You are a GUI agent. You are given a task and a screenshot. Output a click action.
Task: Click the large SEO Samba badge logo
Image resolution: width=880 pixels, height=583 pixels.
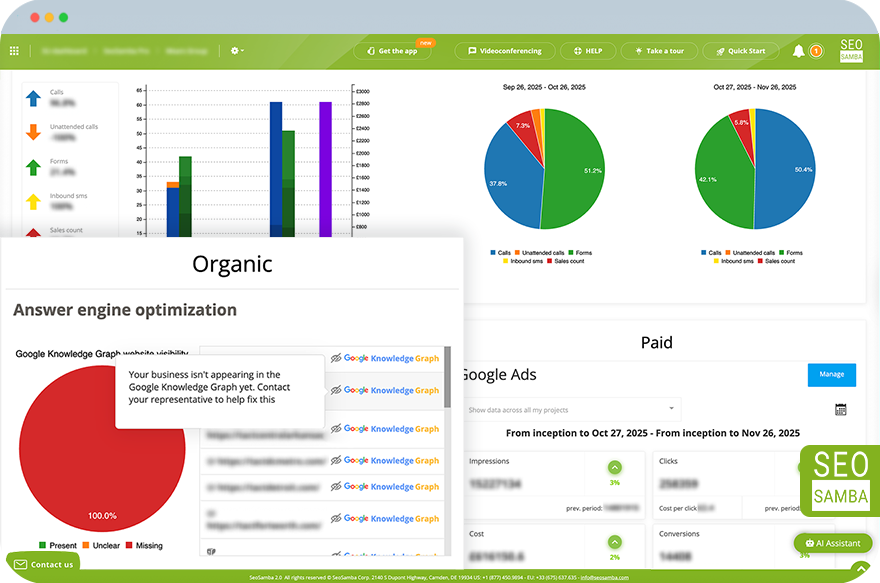[840, 480]
